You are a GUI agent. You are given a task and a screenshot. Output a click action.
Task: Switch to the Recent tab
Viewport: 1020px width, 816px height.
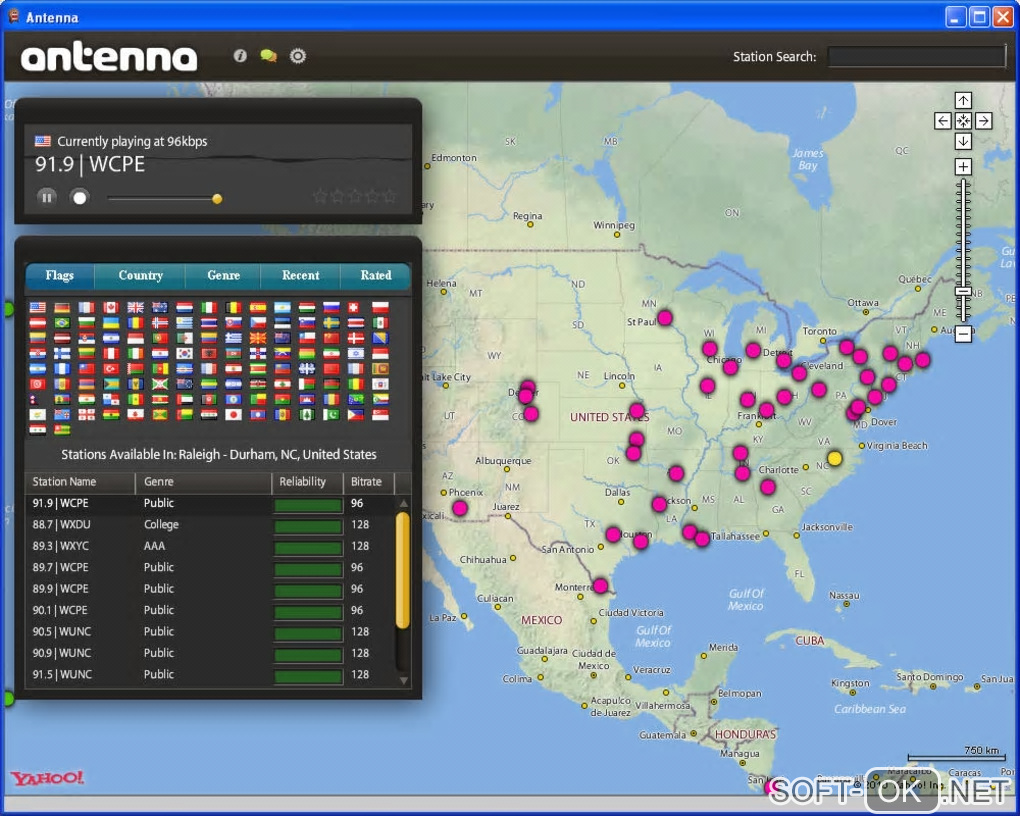pos(301,275)
